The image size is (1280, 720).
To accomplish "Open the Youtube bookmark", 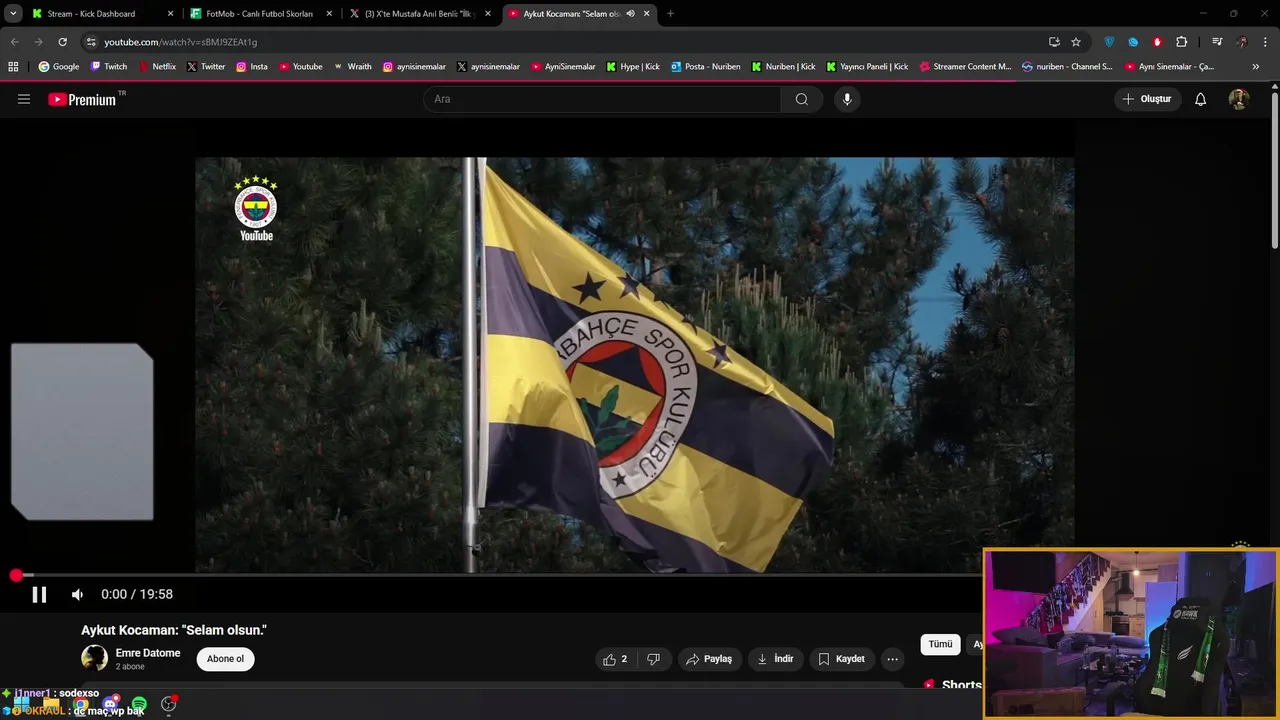I will coord(300,67).
